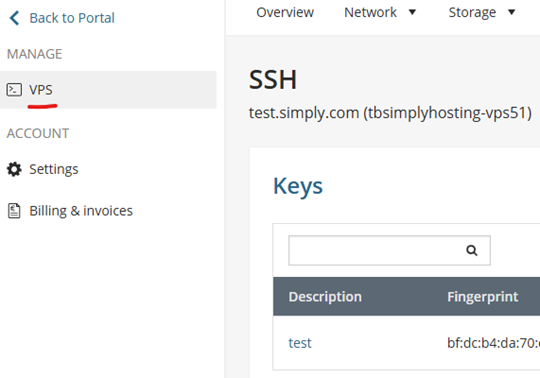Viewport: 540px width, 378px height.
Task: Click the Settings gear icon
Action: (14, 169)
